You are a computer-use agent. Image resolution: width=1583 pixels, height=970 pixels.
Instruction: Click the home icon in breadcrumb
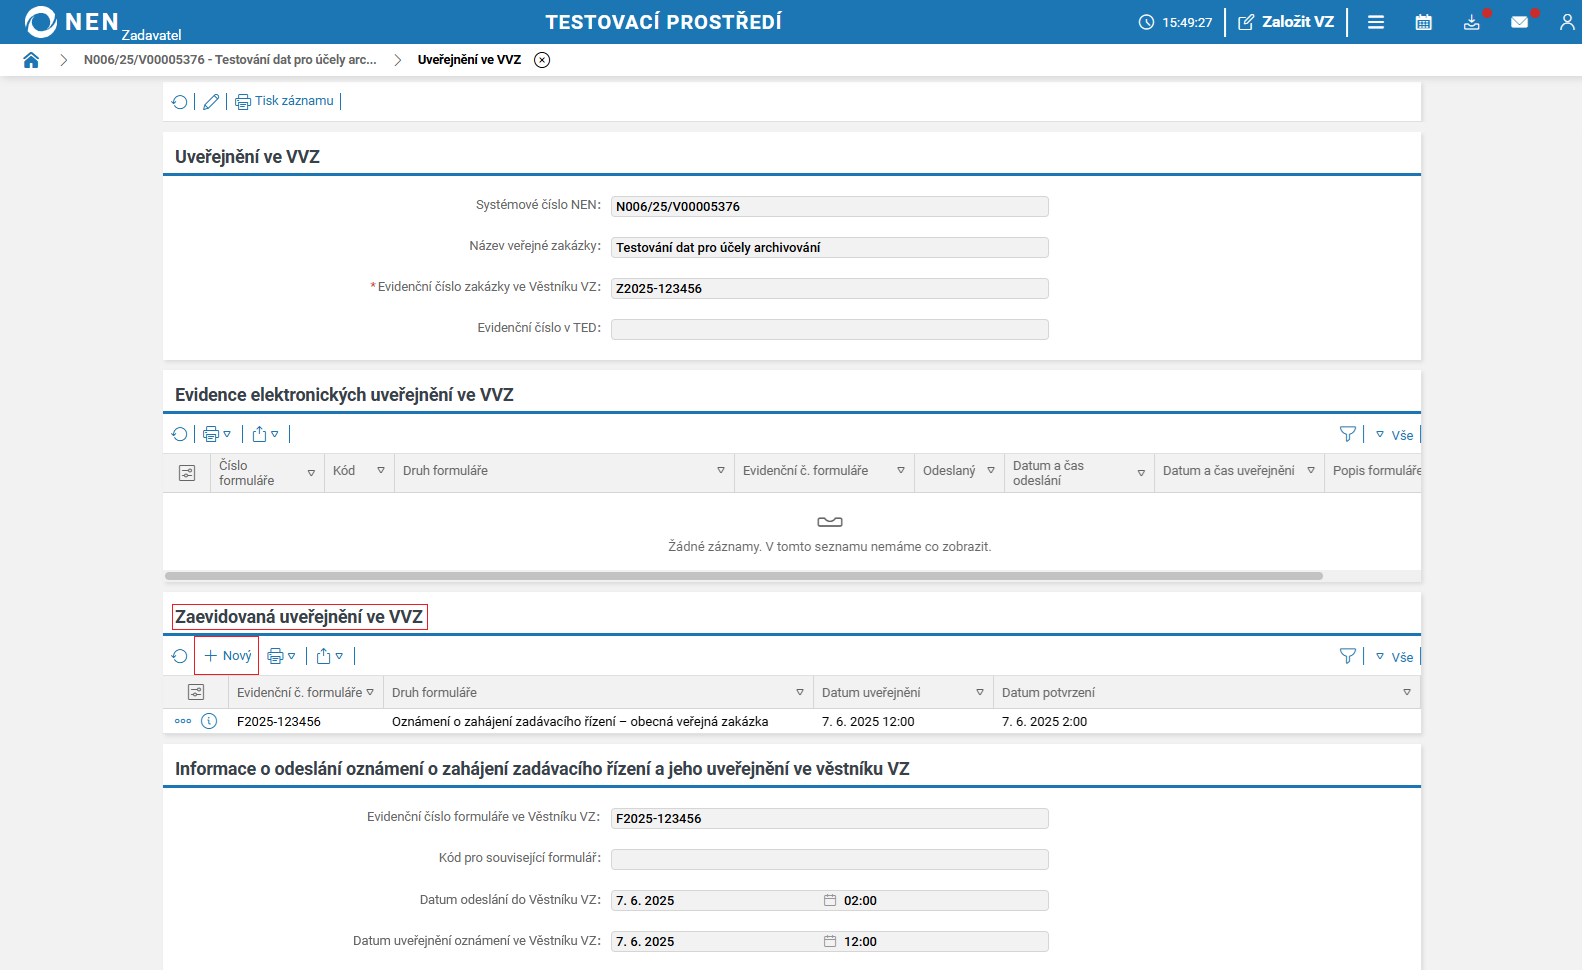[x=31, y=60]
